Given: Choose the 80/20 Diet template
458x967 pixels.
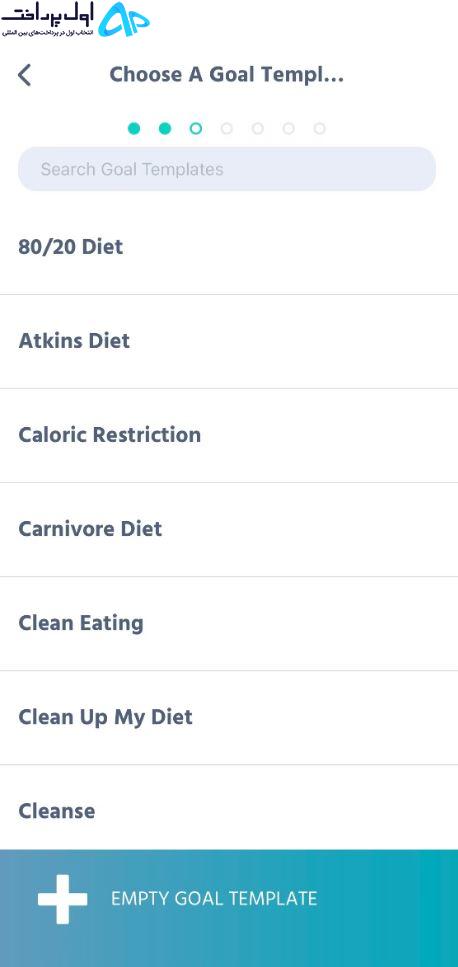Looking at the screenshot, I should click(229, 247).
